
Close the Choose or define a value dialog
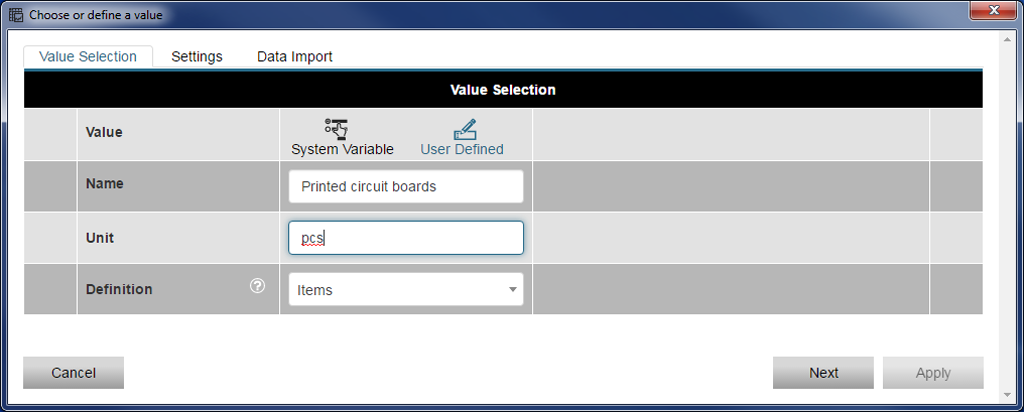coord(988,12)
